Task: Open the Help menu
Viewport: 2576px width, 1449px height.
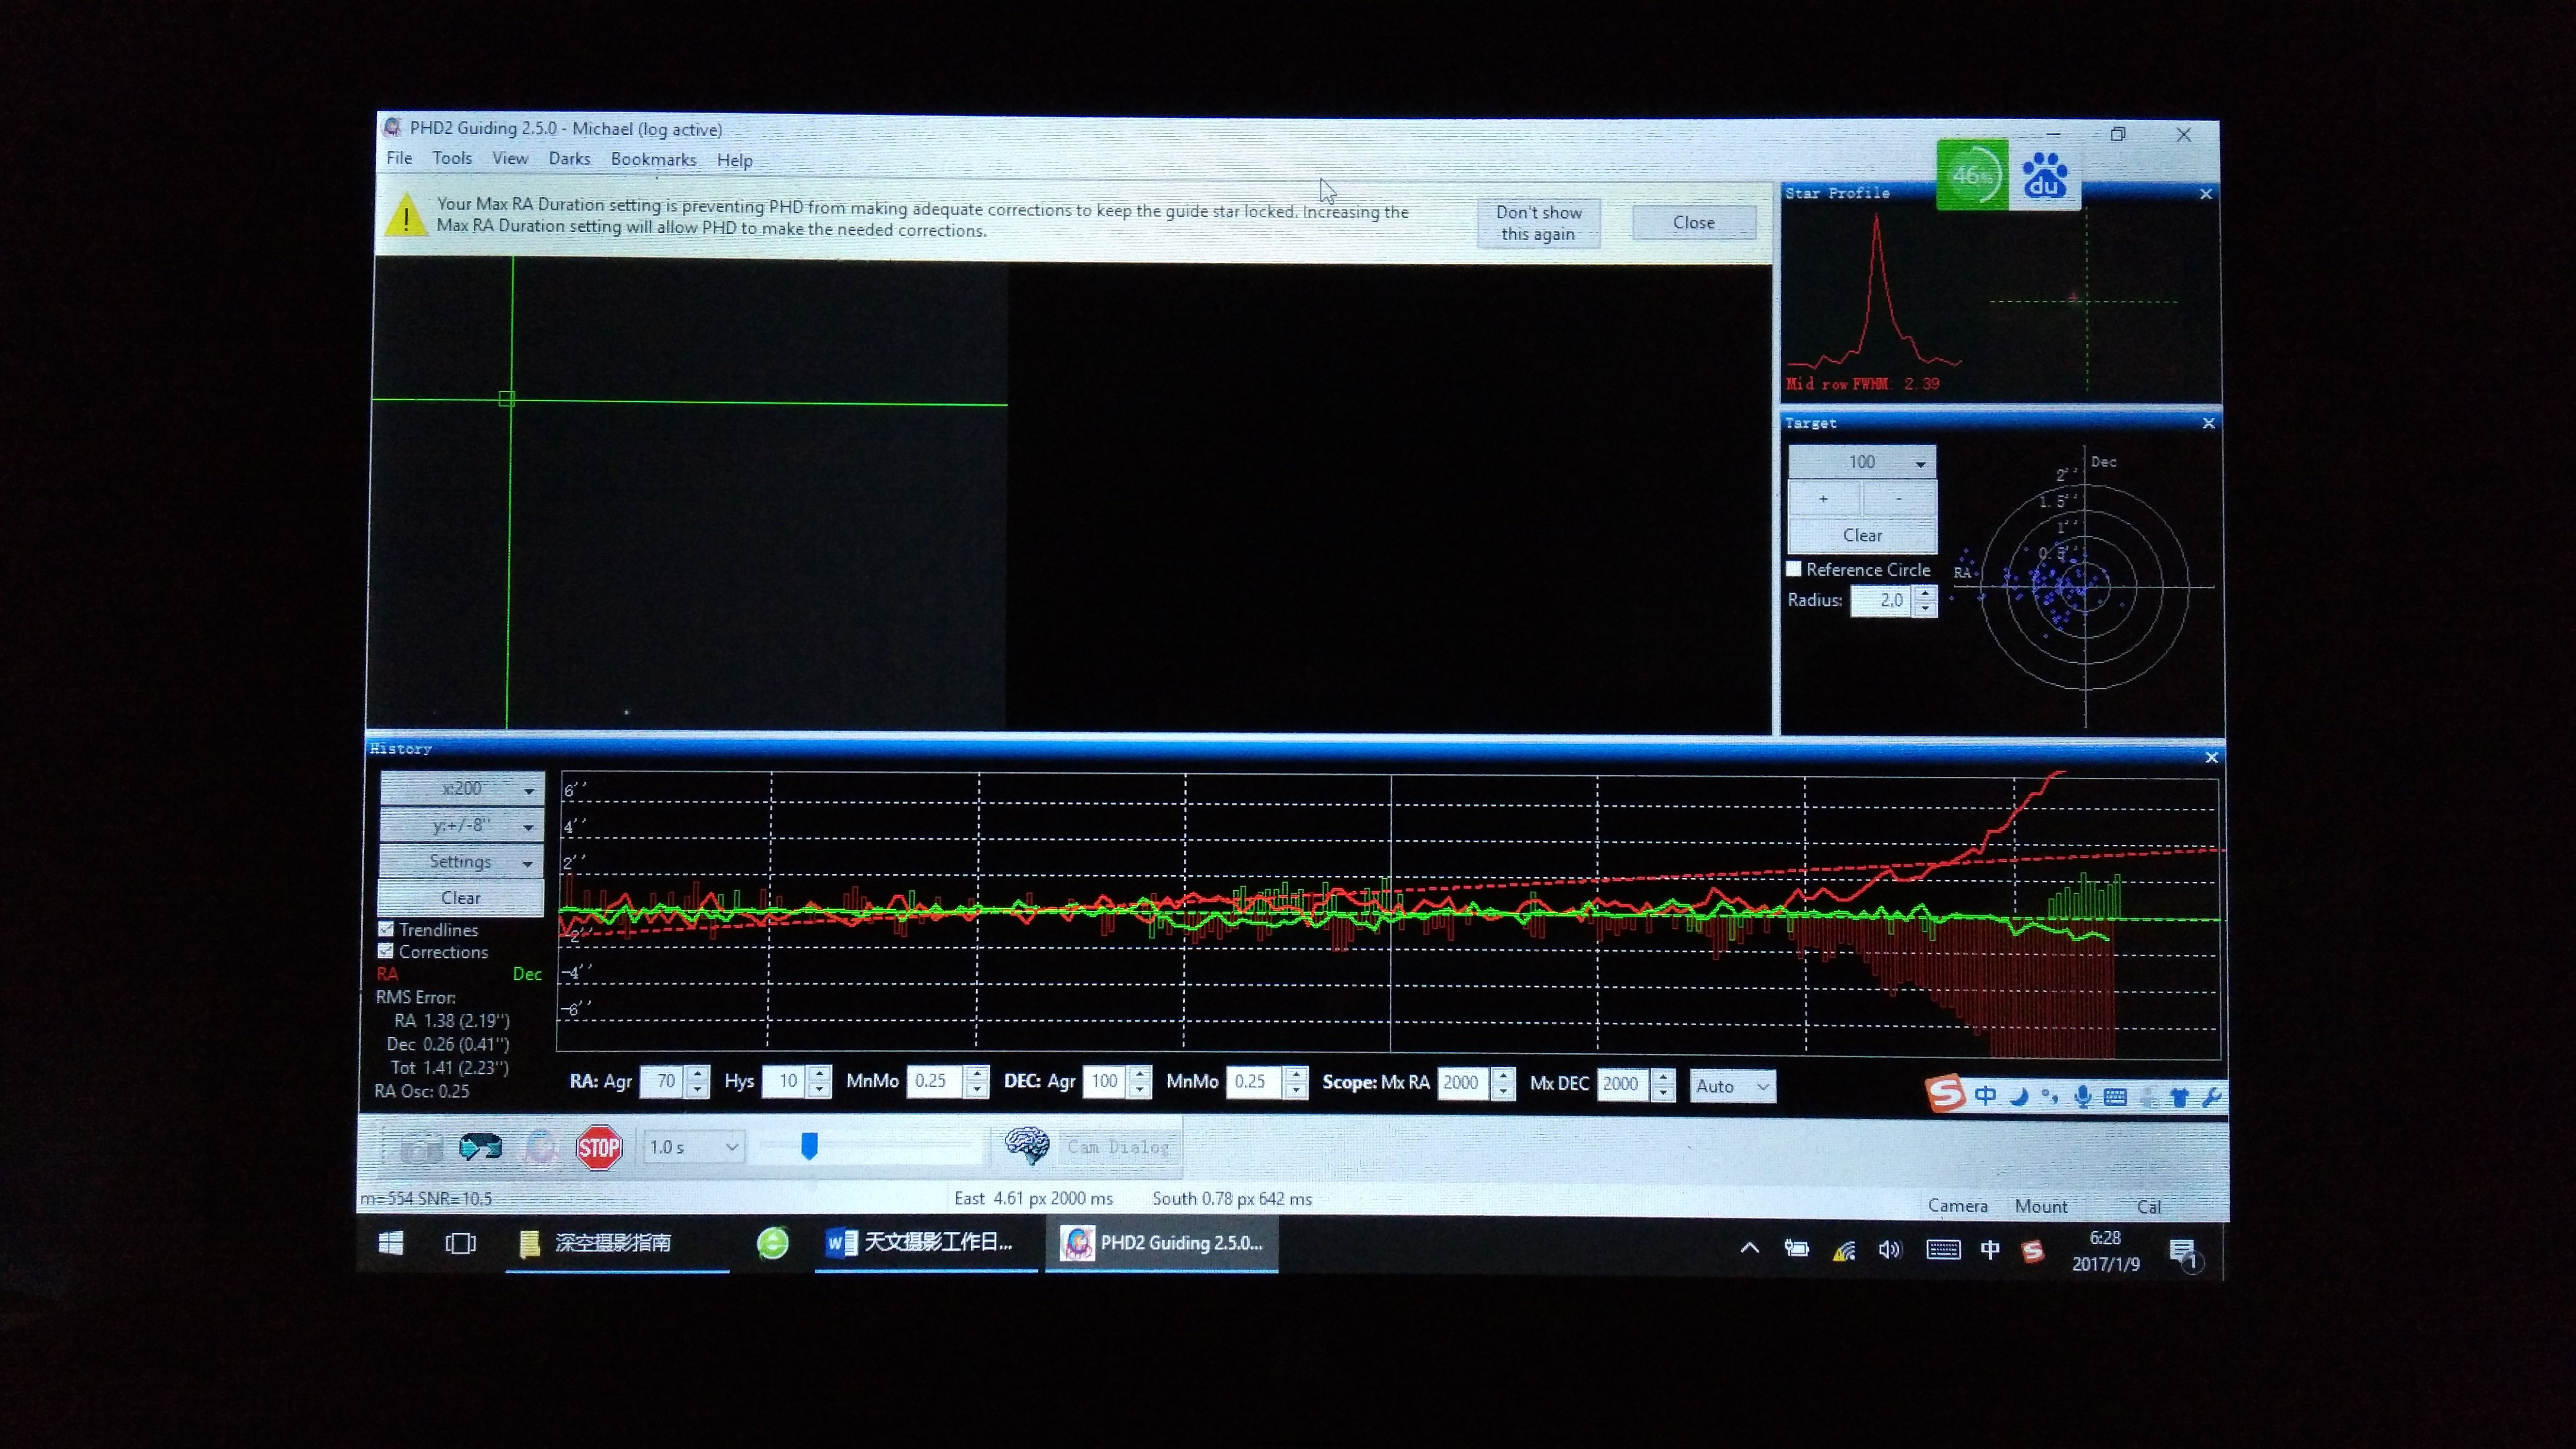Action: (x=734, y=160)
